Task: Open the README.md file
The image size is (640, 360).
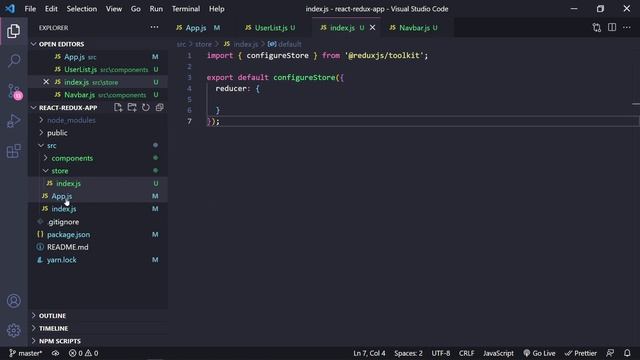Action: (x=98, y=247)
